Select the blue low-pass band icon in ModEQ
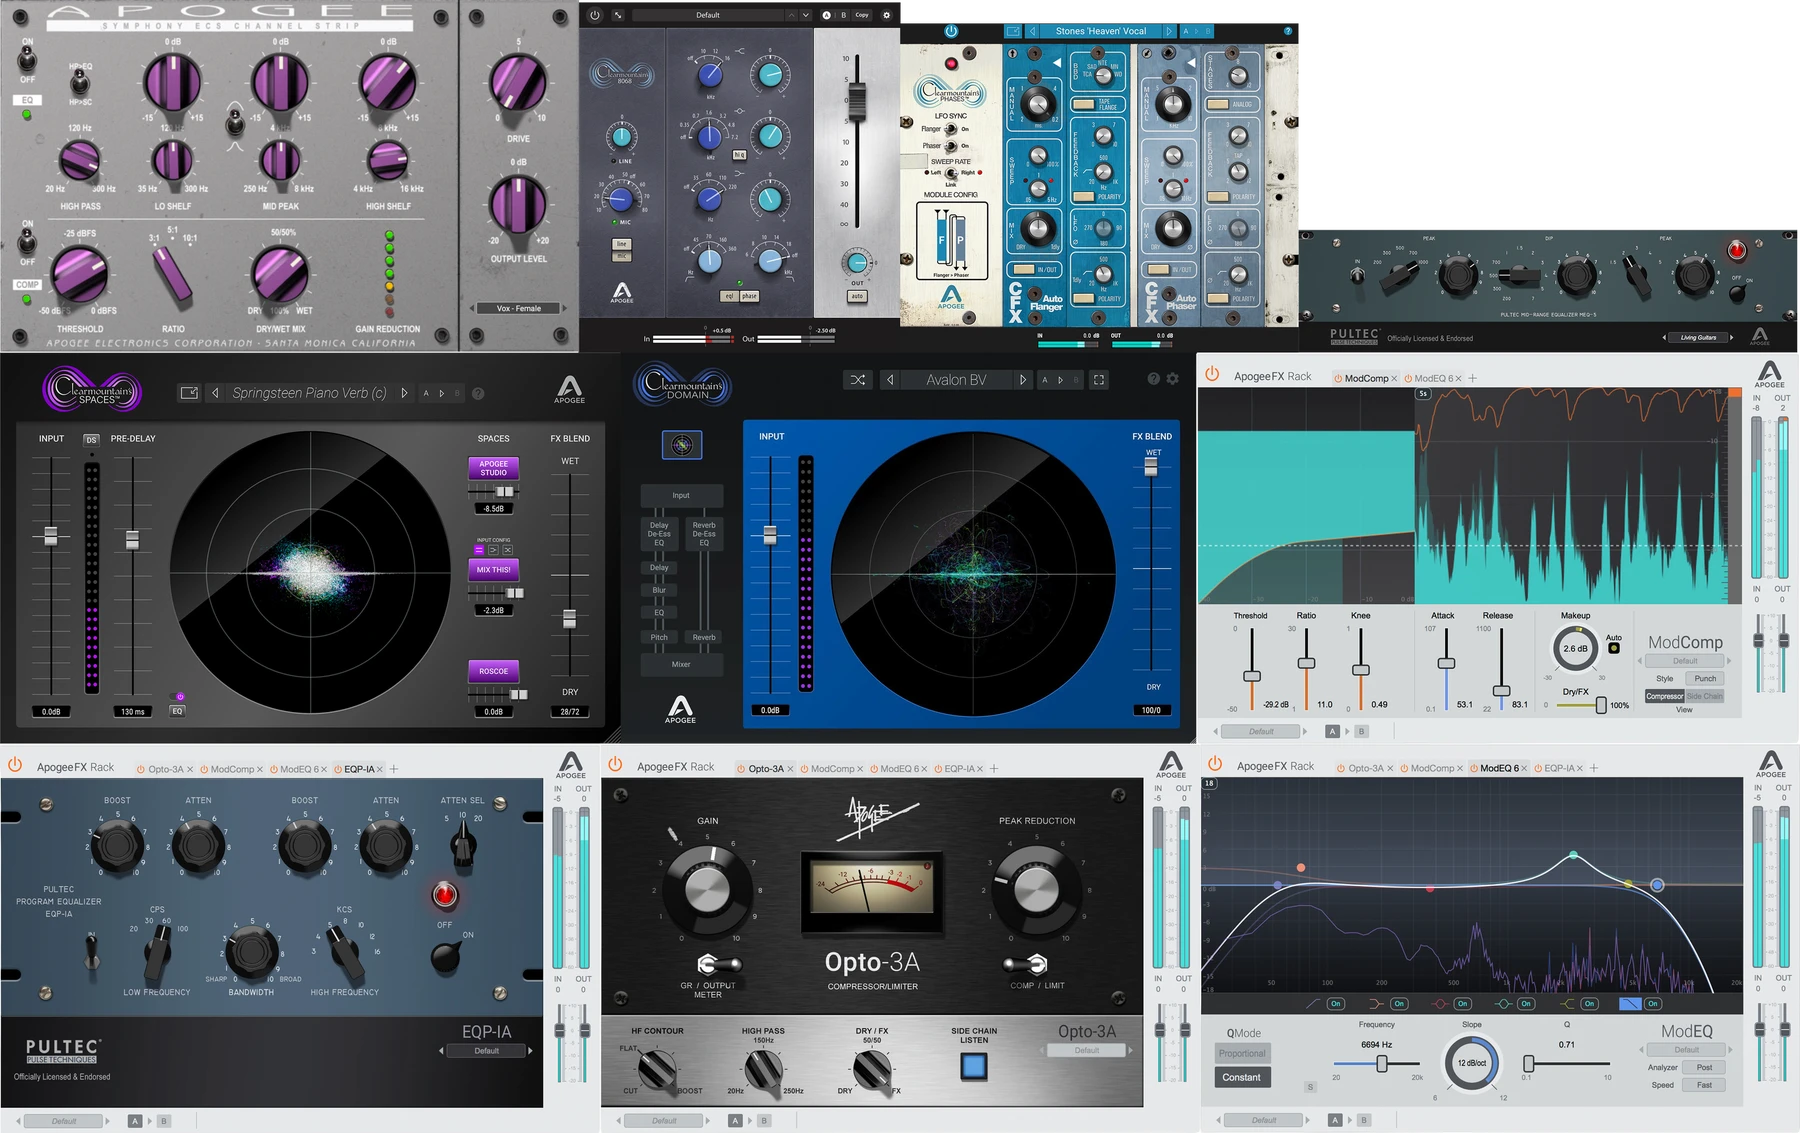1800x1133 pixels. (1630, 1003)
